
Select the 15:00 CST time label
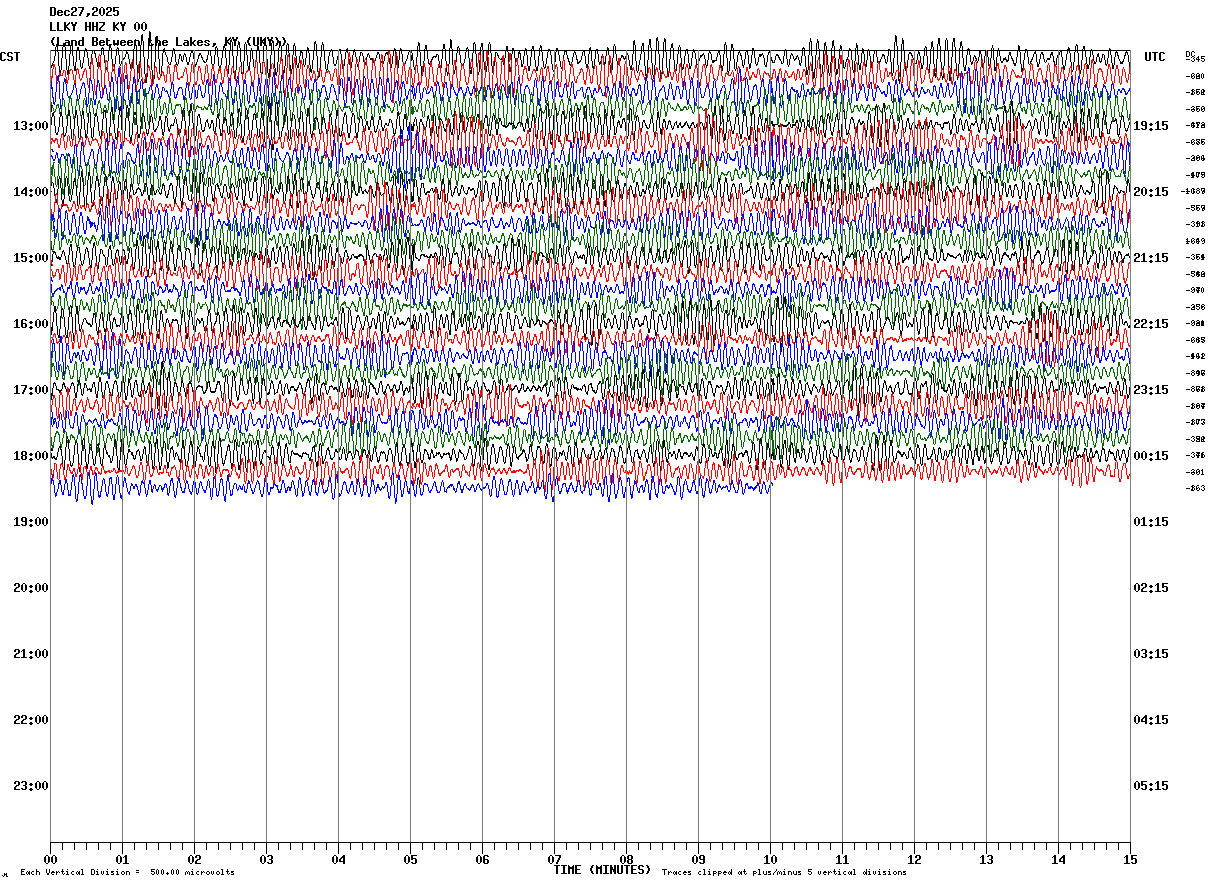[31, 258]
